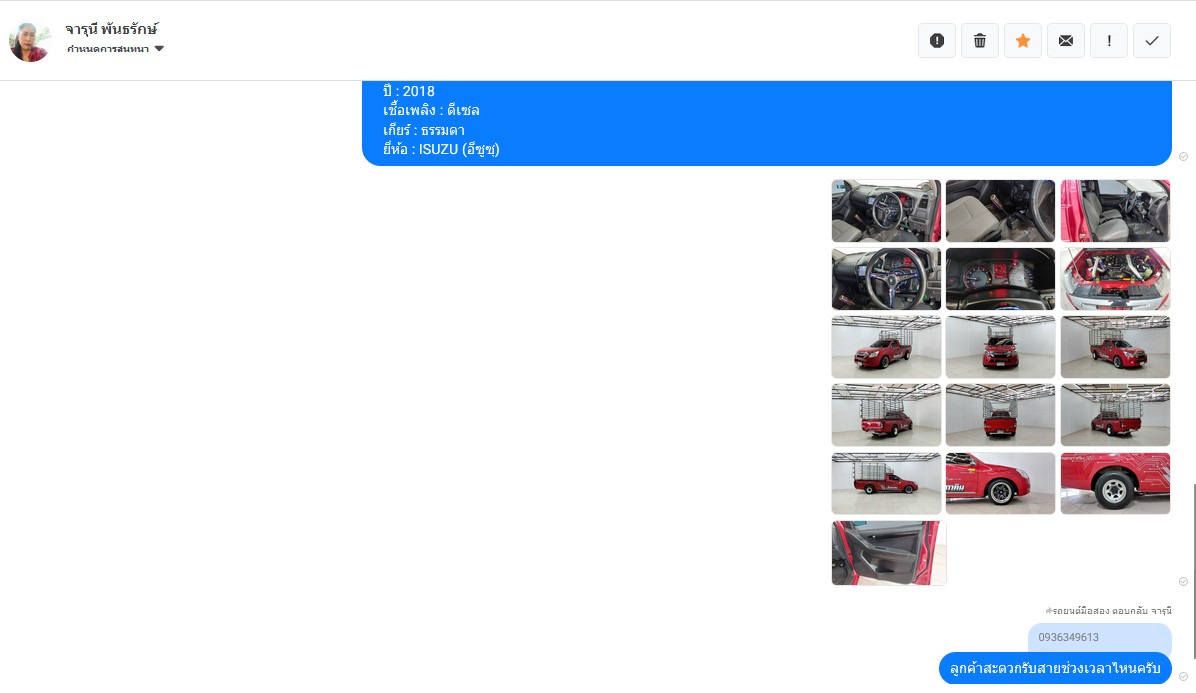Mark conversation unread with envelope icon

[x=1066, y=41]
